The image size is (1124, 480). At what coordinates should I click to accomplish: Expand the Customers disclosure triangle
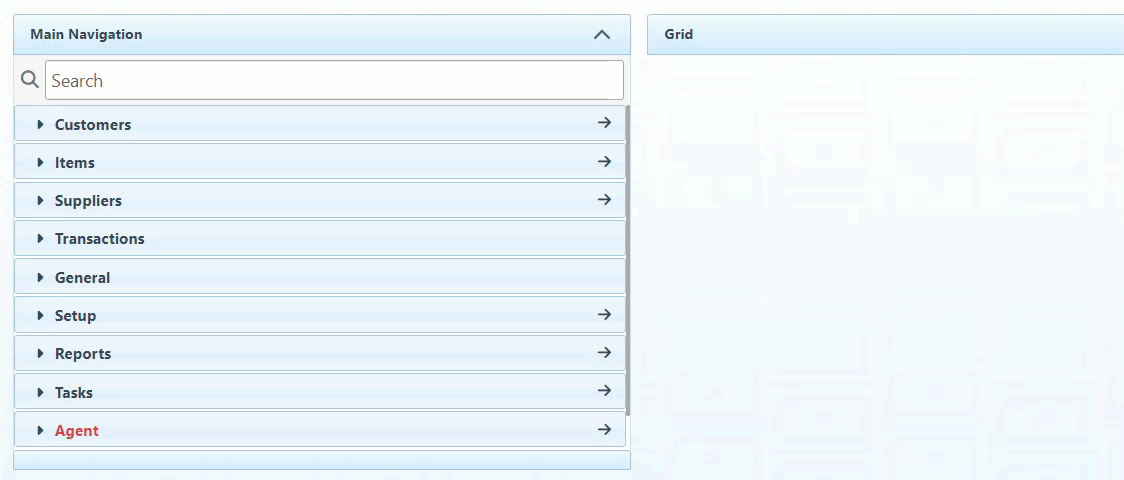coord(41,125)
